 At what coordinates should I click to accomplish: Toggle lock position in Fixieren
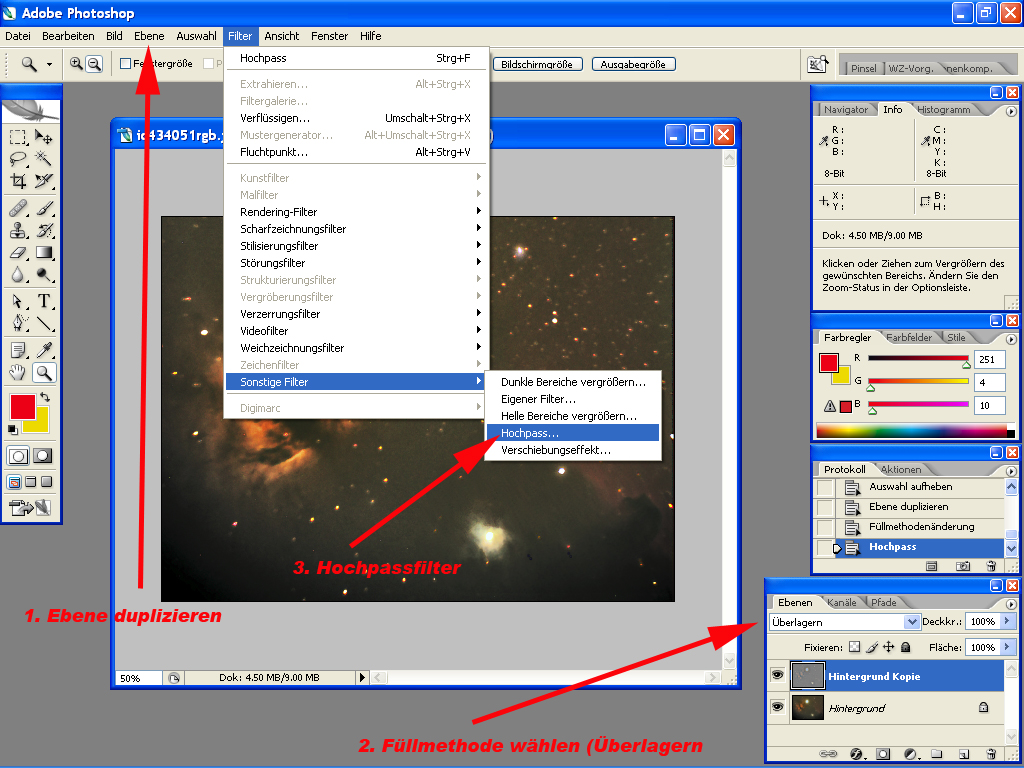click(889, 647)
